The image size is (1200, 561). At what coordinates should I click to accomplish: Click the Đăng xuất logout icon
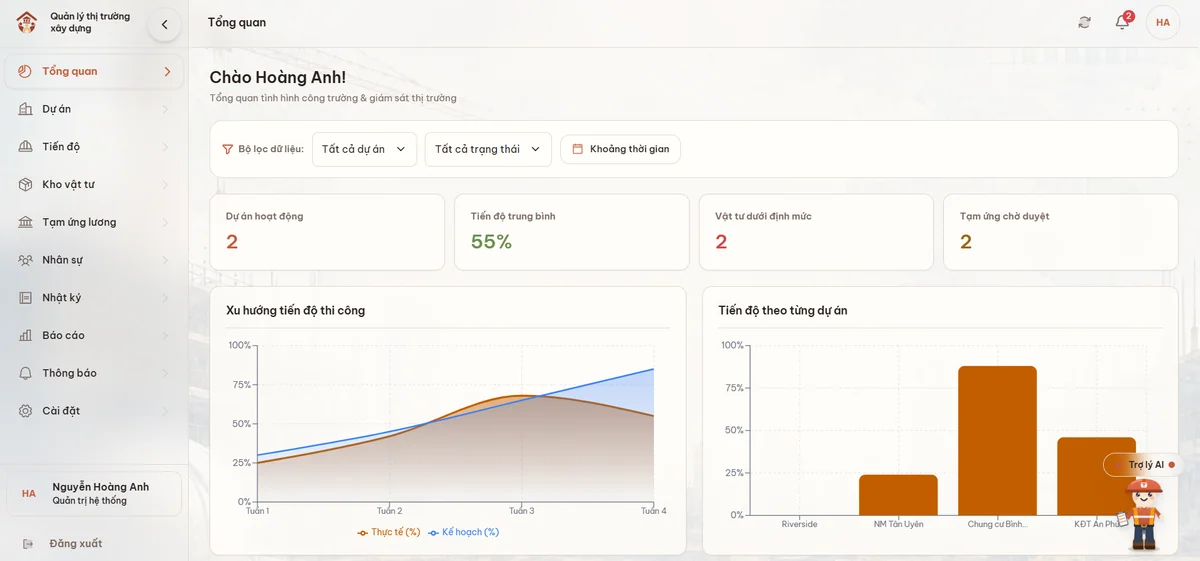(x=28, y=543)
